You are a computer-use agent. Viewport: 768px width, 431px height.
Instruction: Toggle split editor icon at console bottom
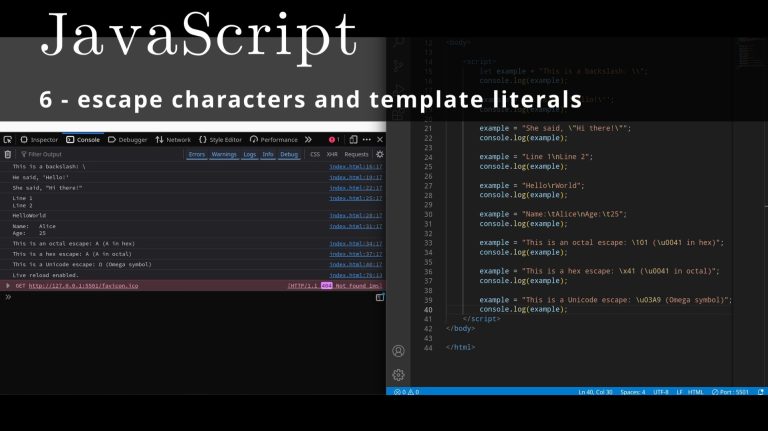pyautogui.click(x=380, y=297)
